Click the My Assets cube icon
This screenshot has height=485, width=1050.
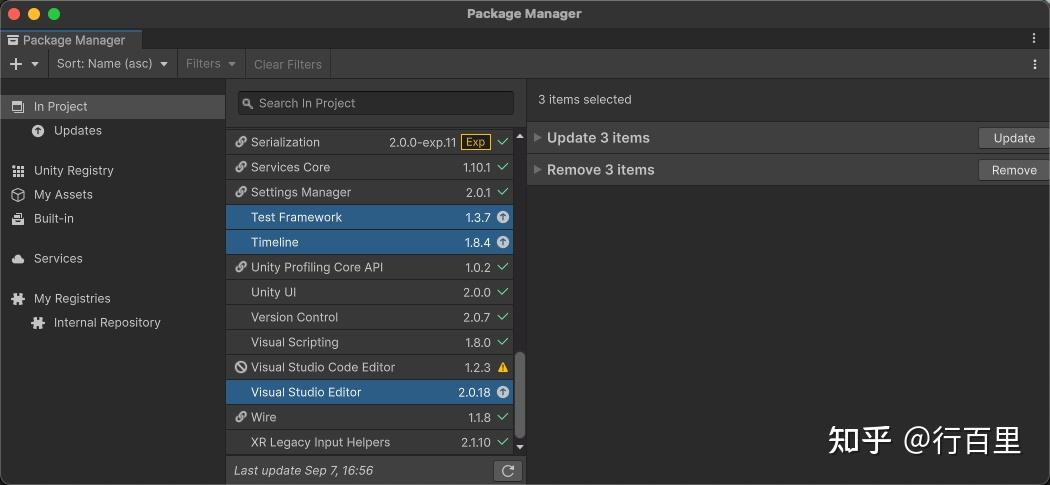(19, 195)
